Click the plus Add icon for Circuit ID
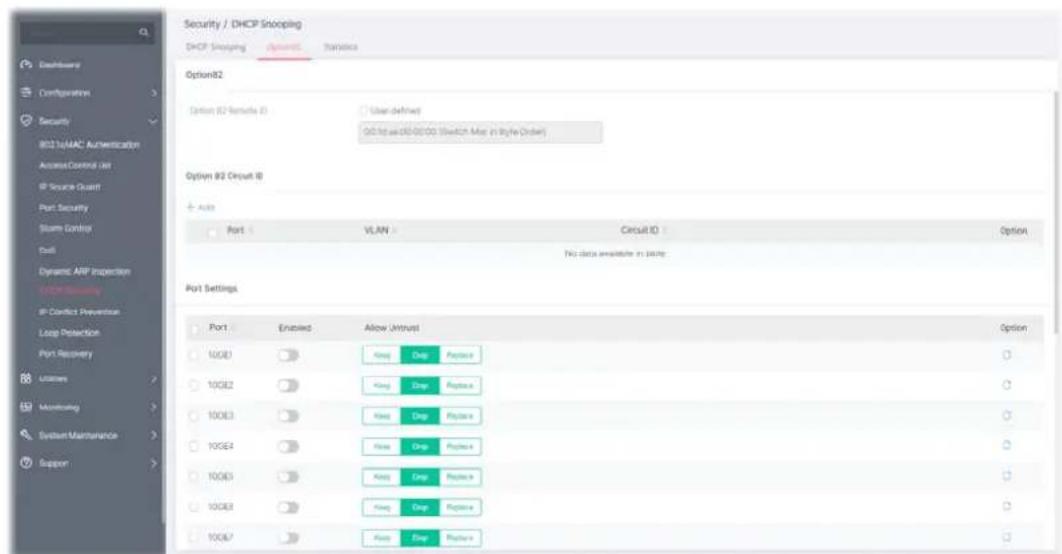This screenshot has width=1062, height=554. click(x=191, y=207)
